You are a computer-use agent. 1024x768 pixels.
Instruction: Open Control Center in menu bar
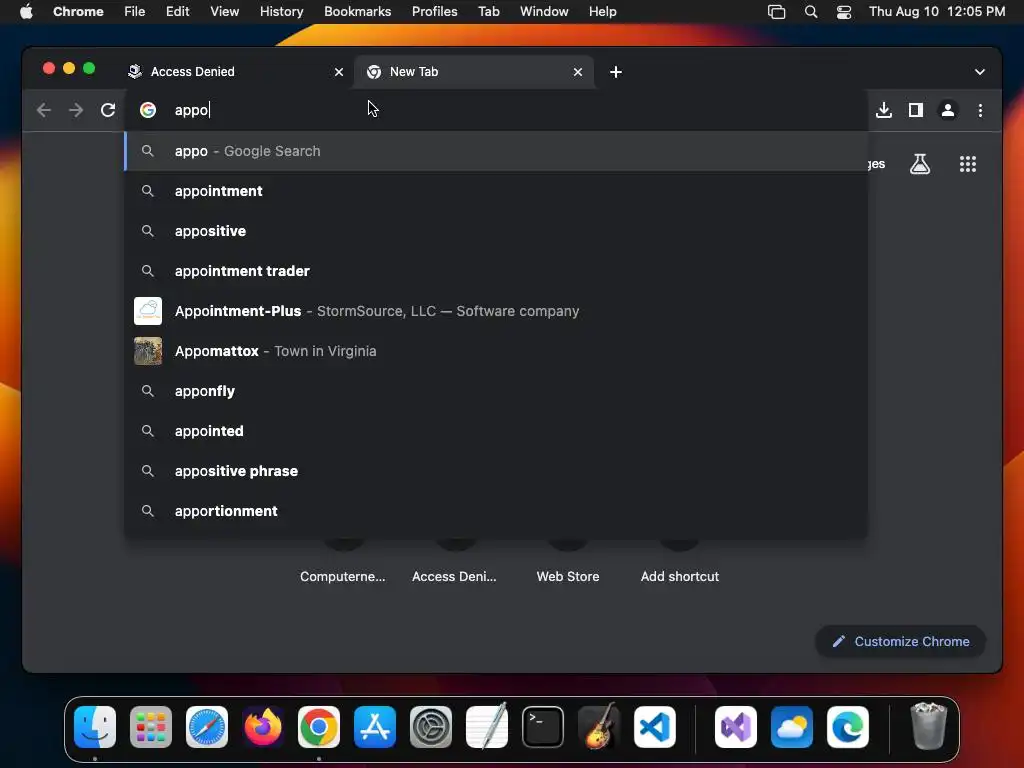click(x=844, y=11)
